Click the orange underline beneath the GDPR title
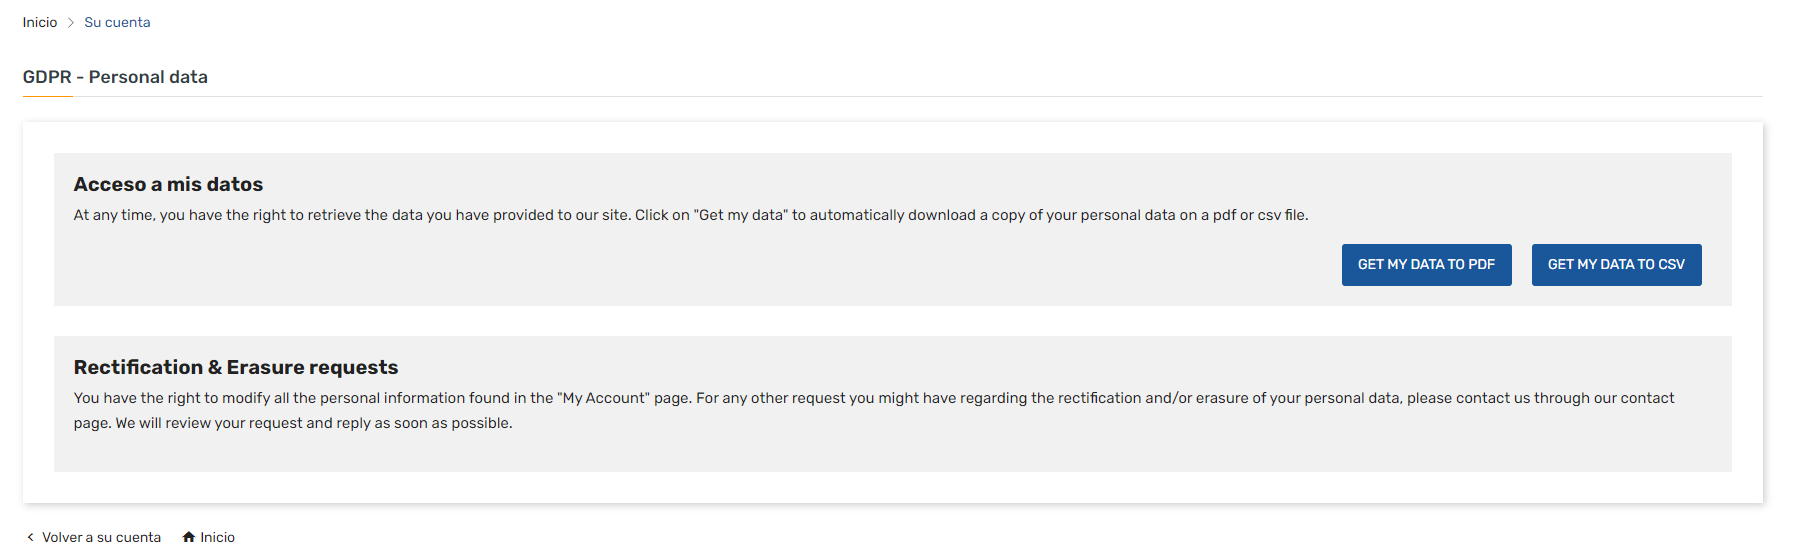 (48, 96)
